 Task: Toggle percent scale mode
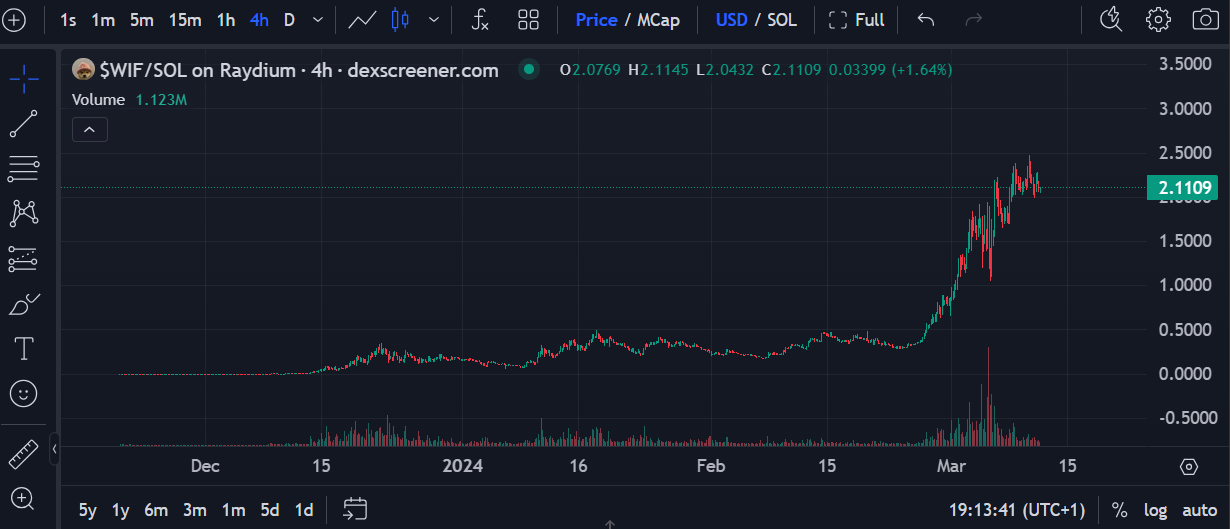pyautogui.click(x=1119, y=510)
